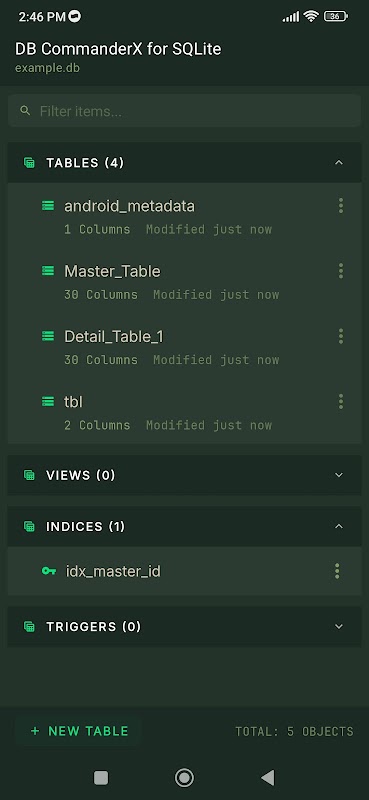Open the three-dot menu for tbl
Image resolution: width=369 pixels, height=800 pixels.
(x=340, y=402)
